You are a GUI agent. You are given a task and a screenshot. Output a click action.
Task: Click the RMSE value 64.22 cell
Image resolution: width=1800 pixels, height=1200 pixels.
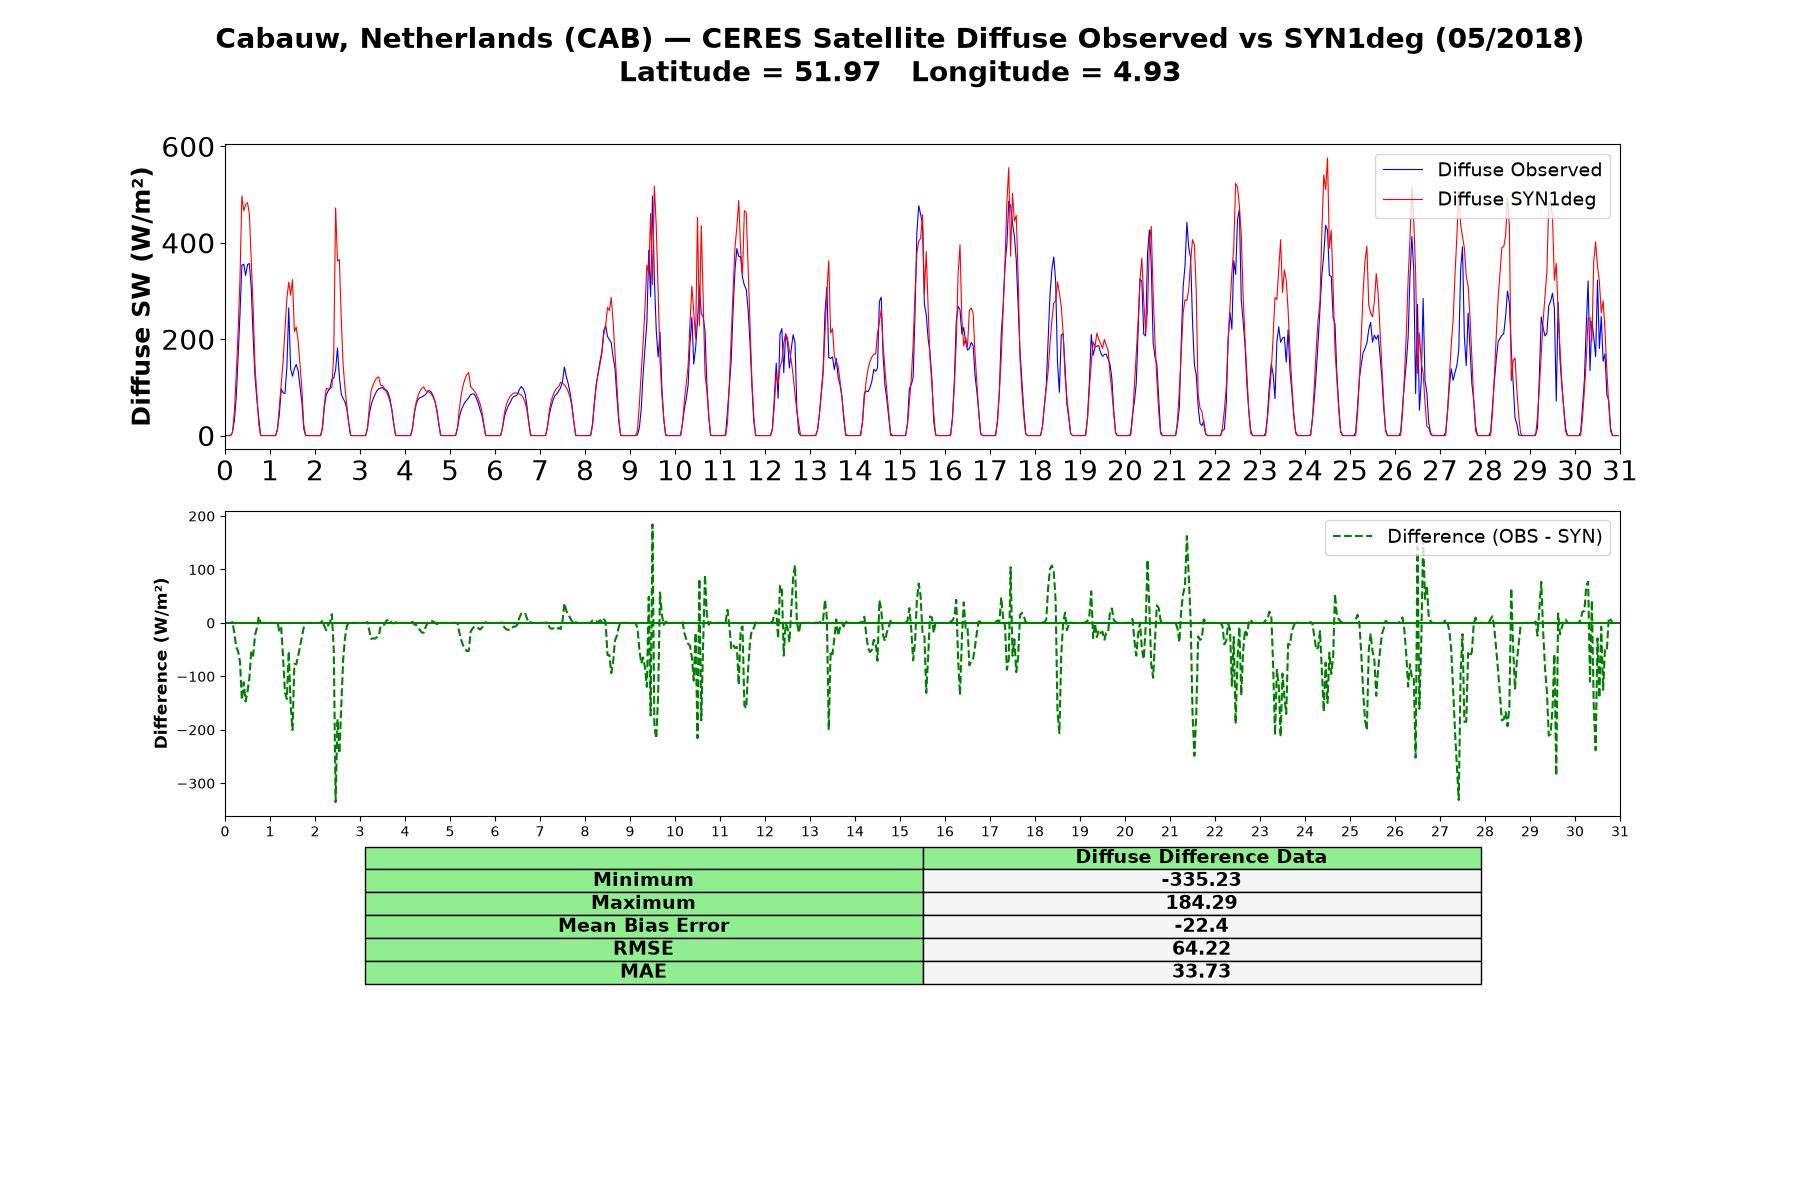(1201, 949)
